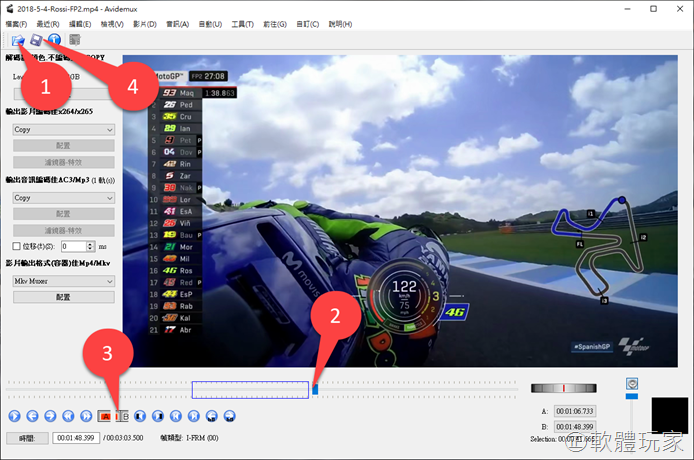This screenshot has height=460, width=694.
Task: Click the Save Video floppy icon
Action: pos(36,40)
